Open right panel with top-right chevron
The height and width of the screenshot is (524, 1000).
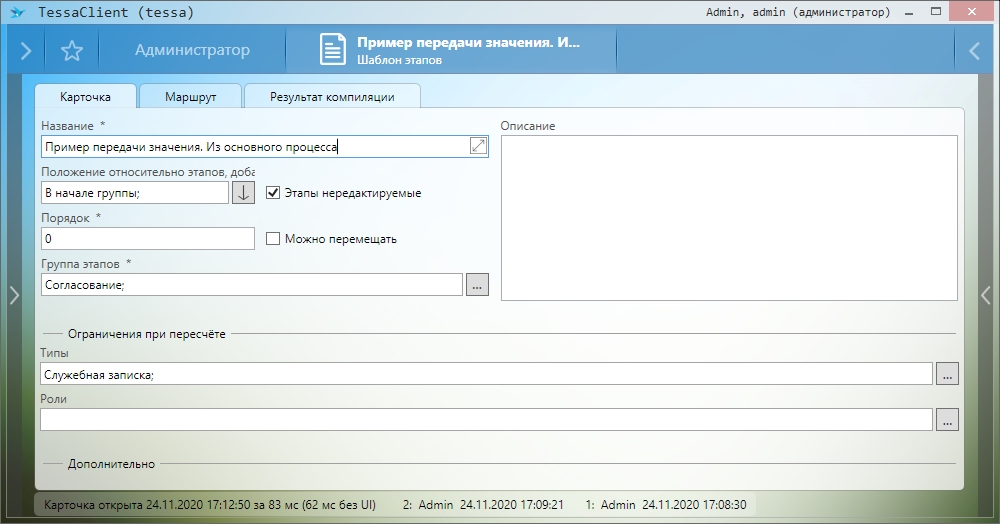pos(974,51)
